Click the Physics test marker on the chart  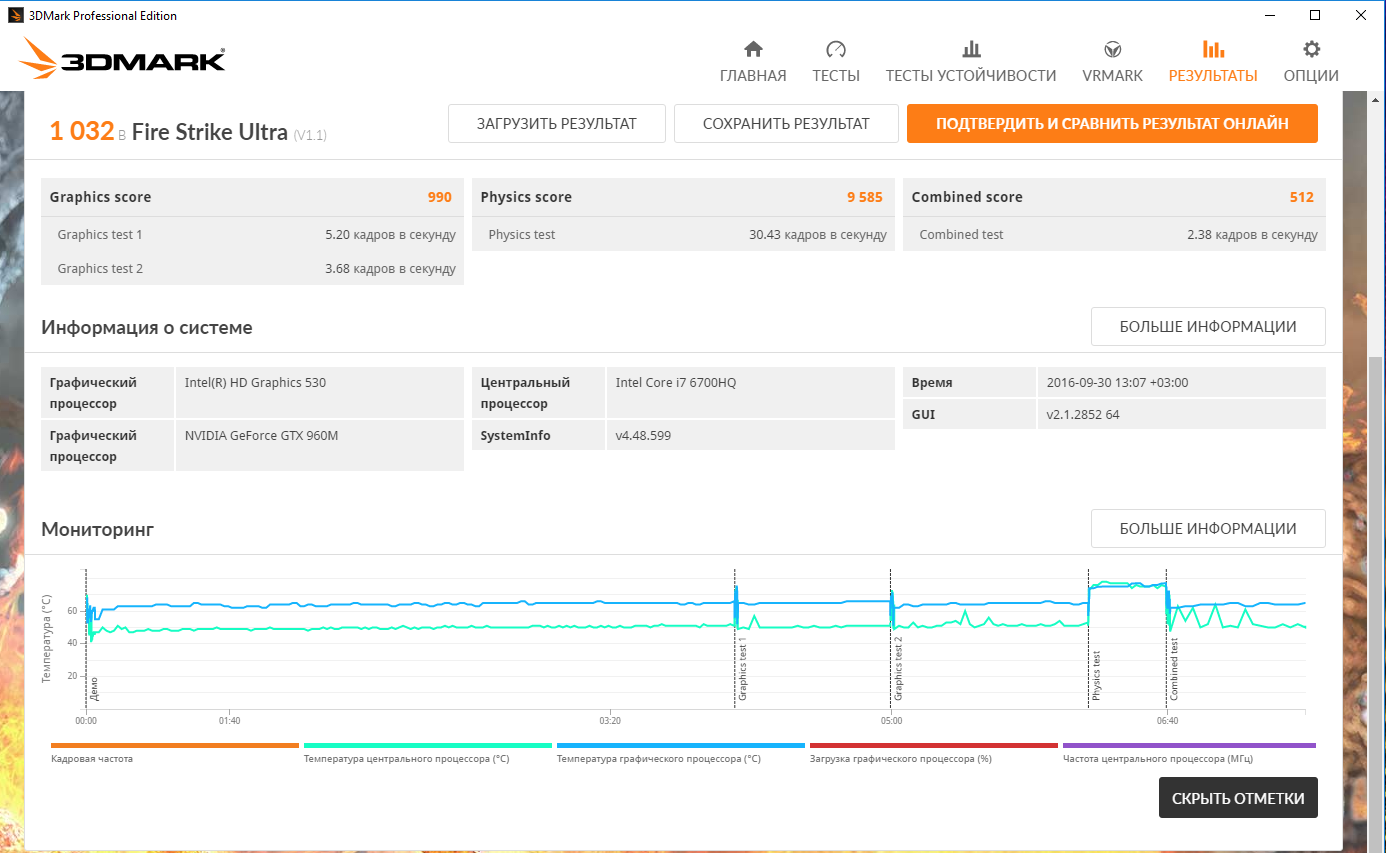(x=1096, y=675)
